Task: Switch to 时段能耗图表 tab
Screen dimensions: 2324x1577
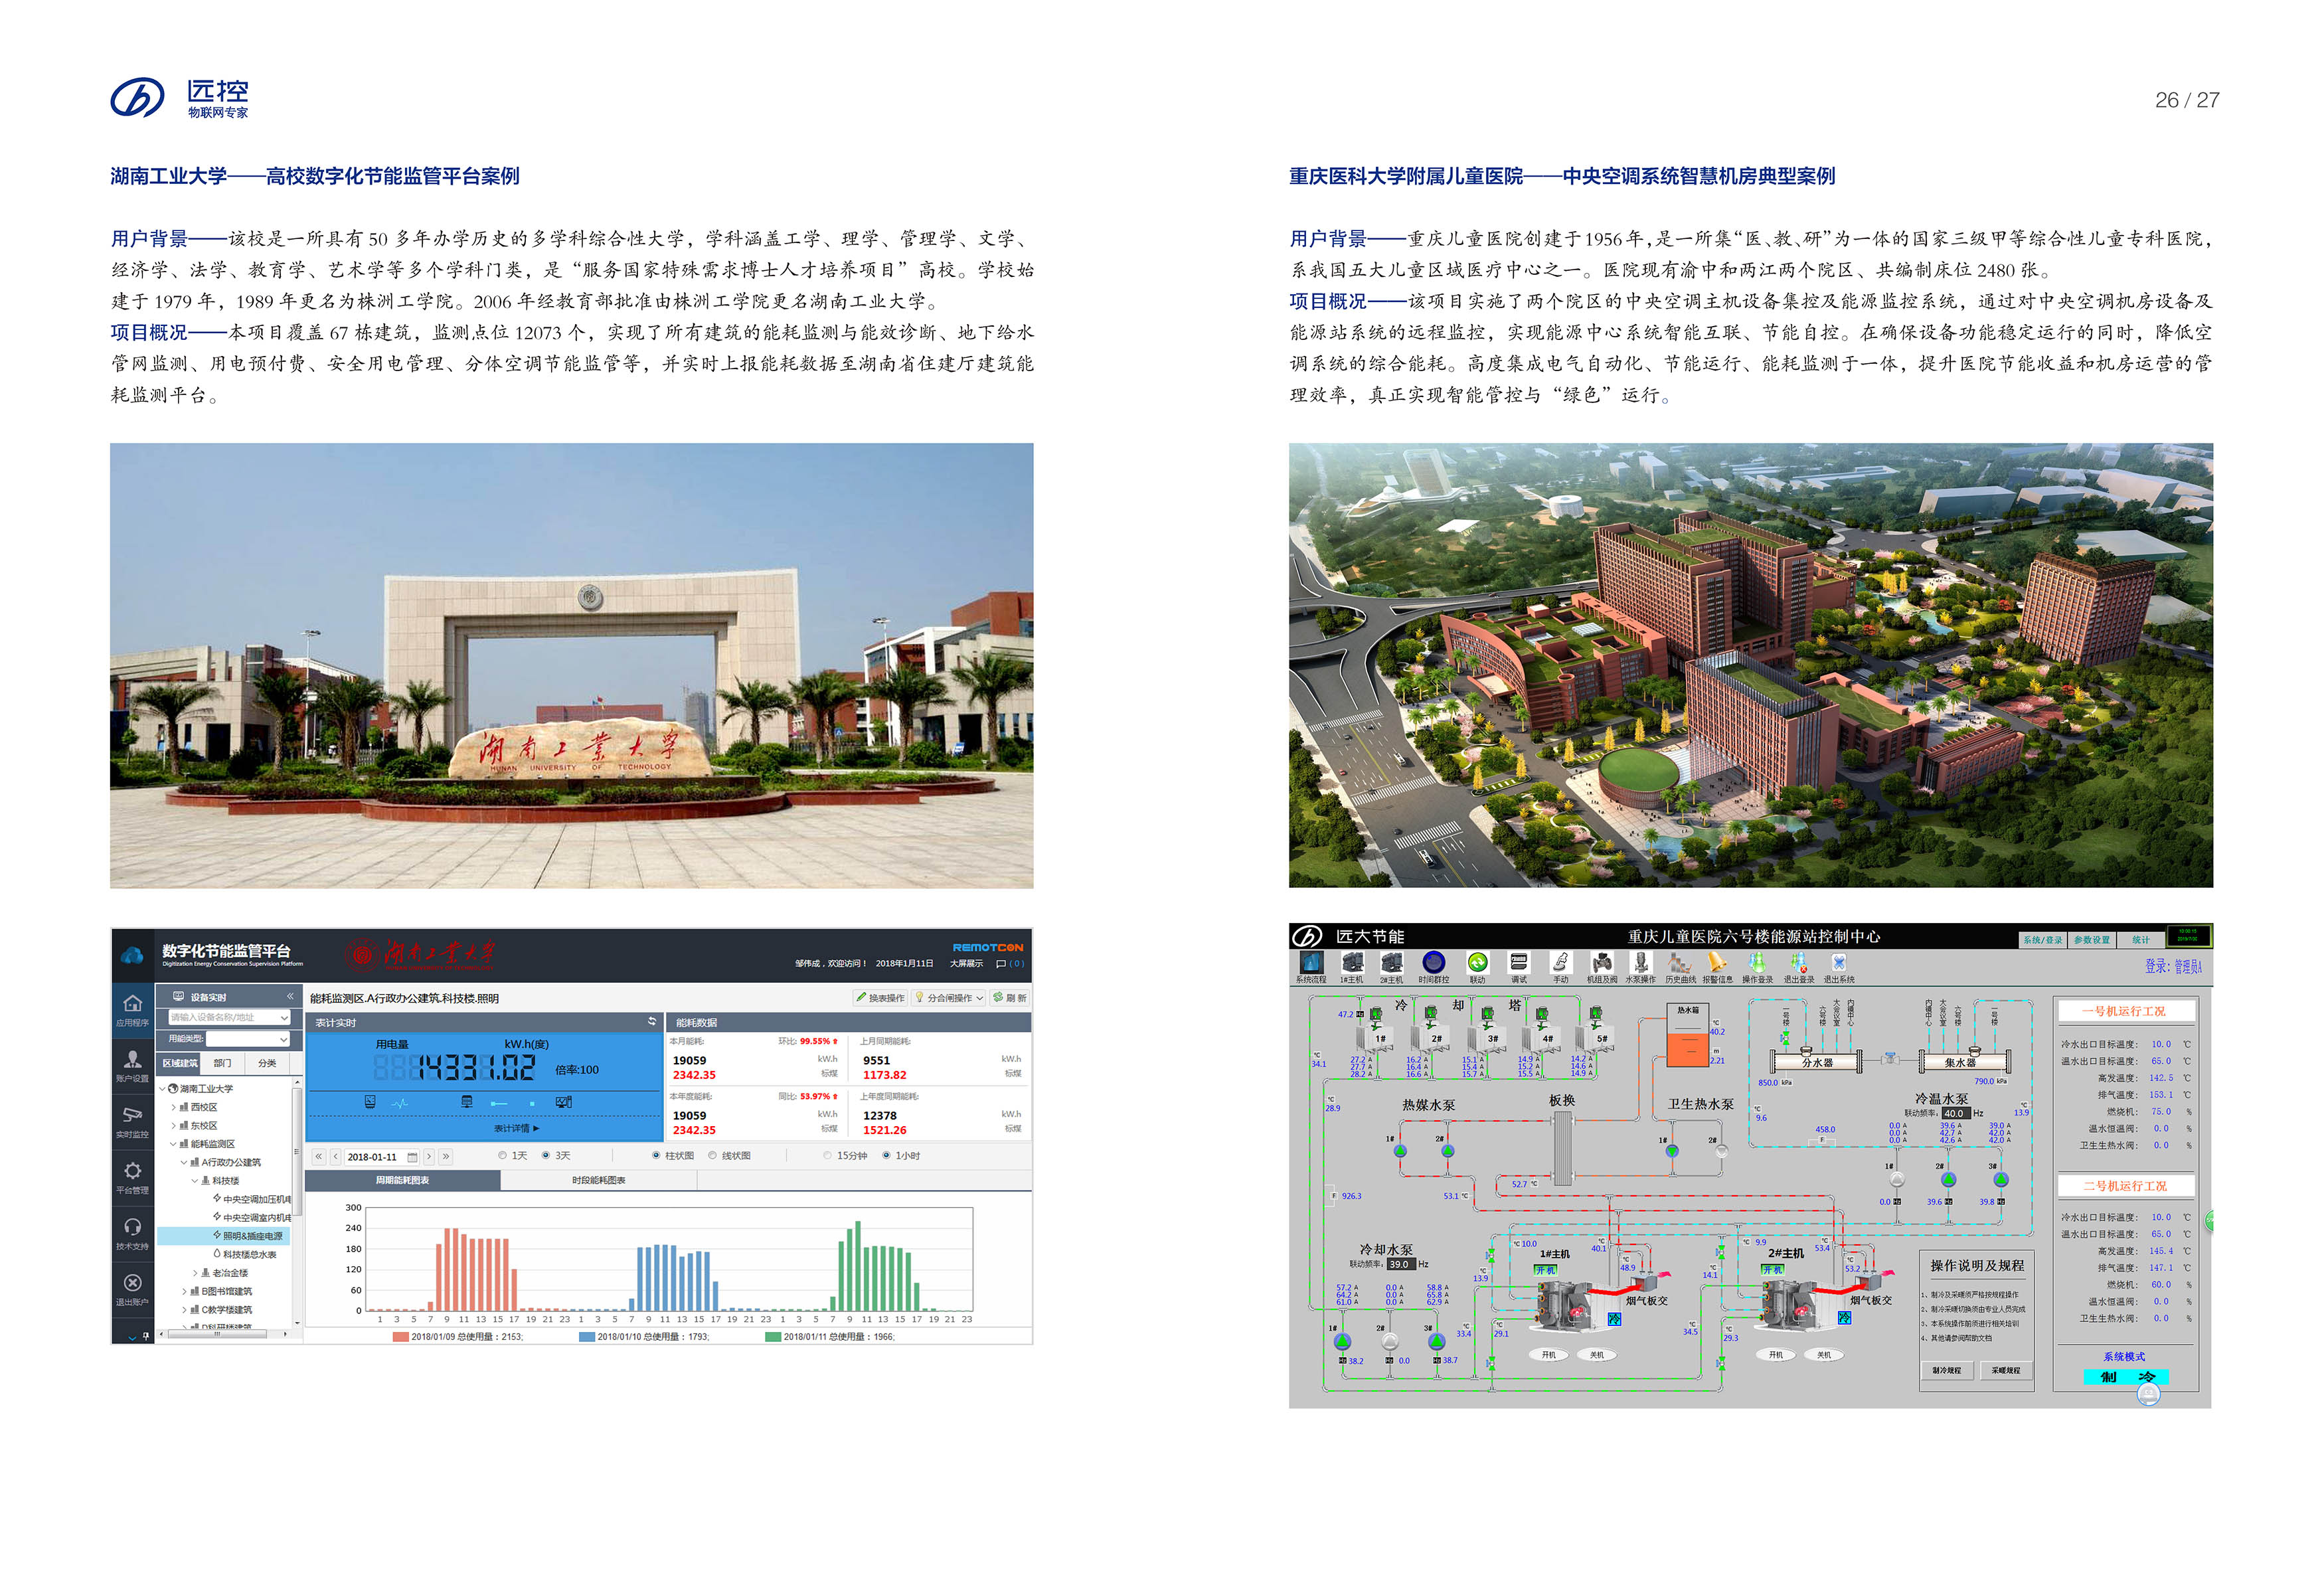Action: click(598, 1180)
